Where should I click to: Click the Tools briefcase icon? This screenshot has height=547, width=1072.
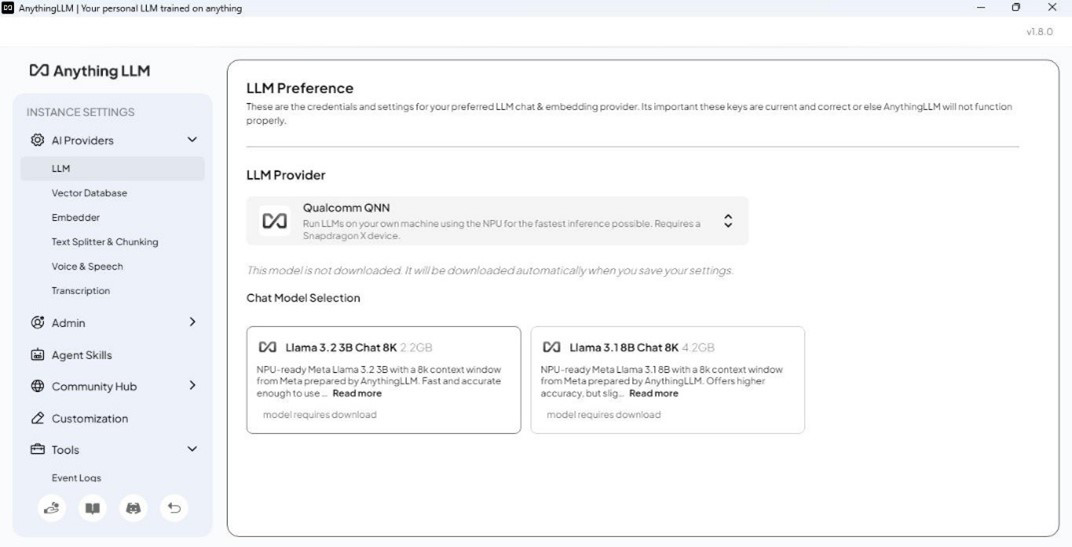[x=38, y=449]
